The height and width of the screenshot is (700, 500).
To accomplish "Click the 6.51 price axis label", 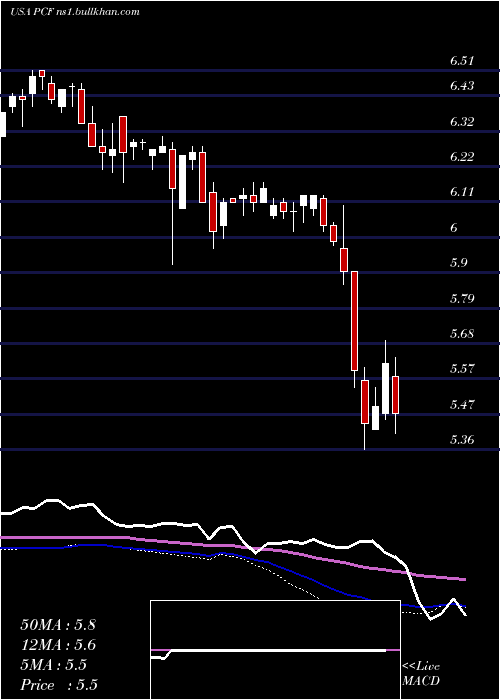I will [x=462, y=61].
